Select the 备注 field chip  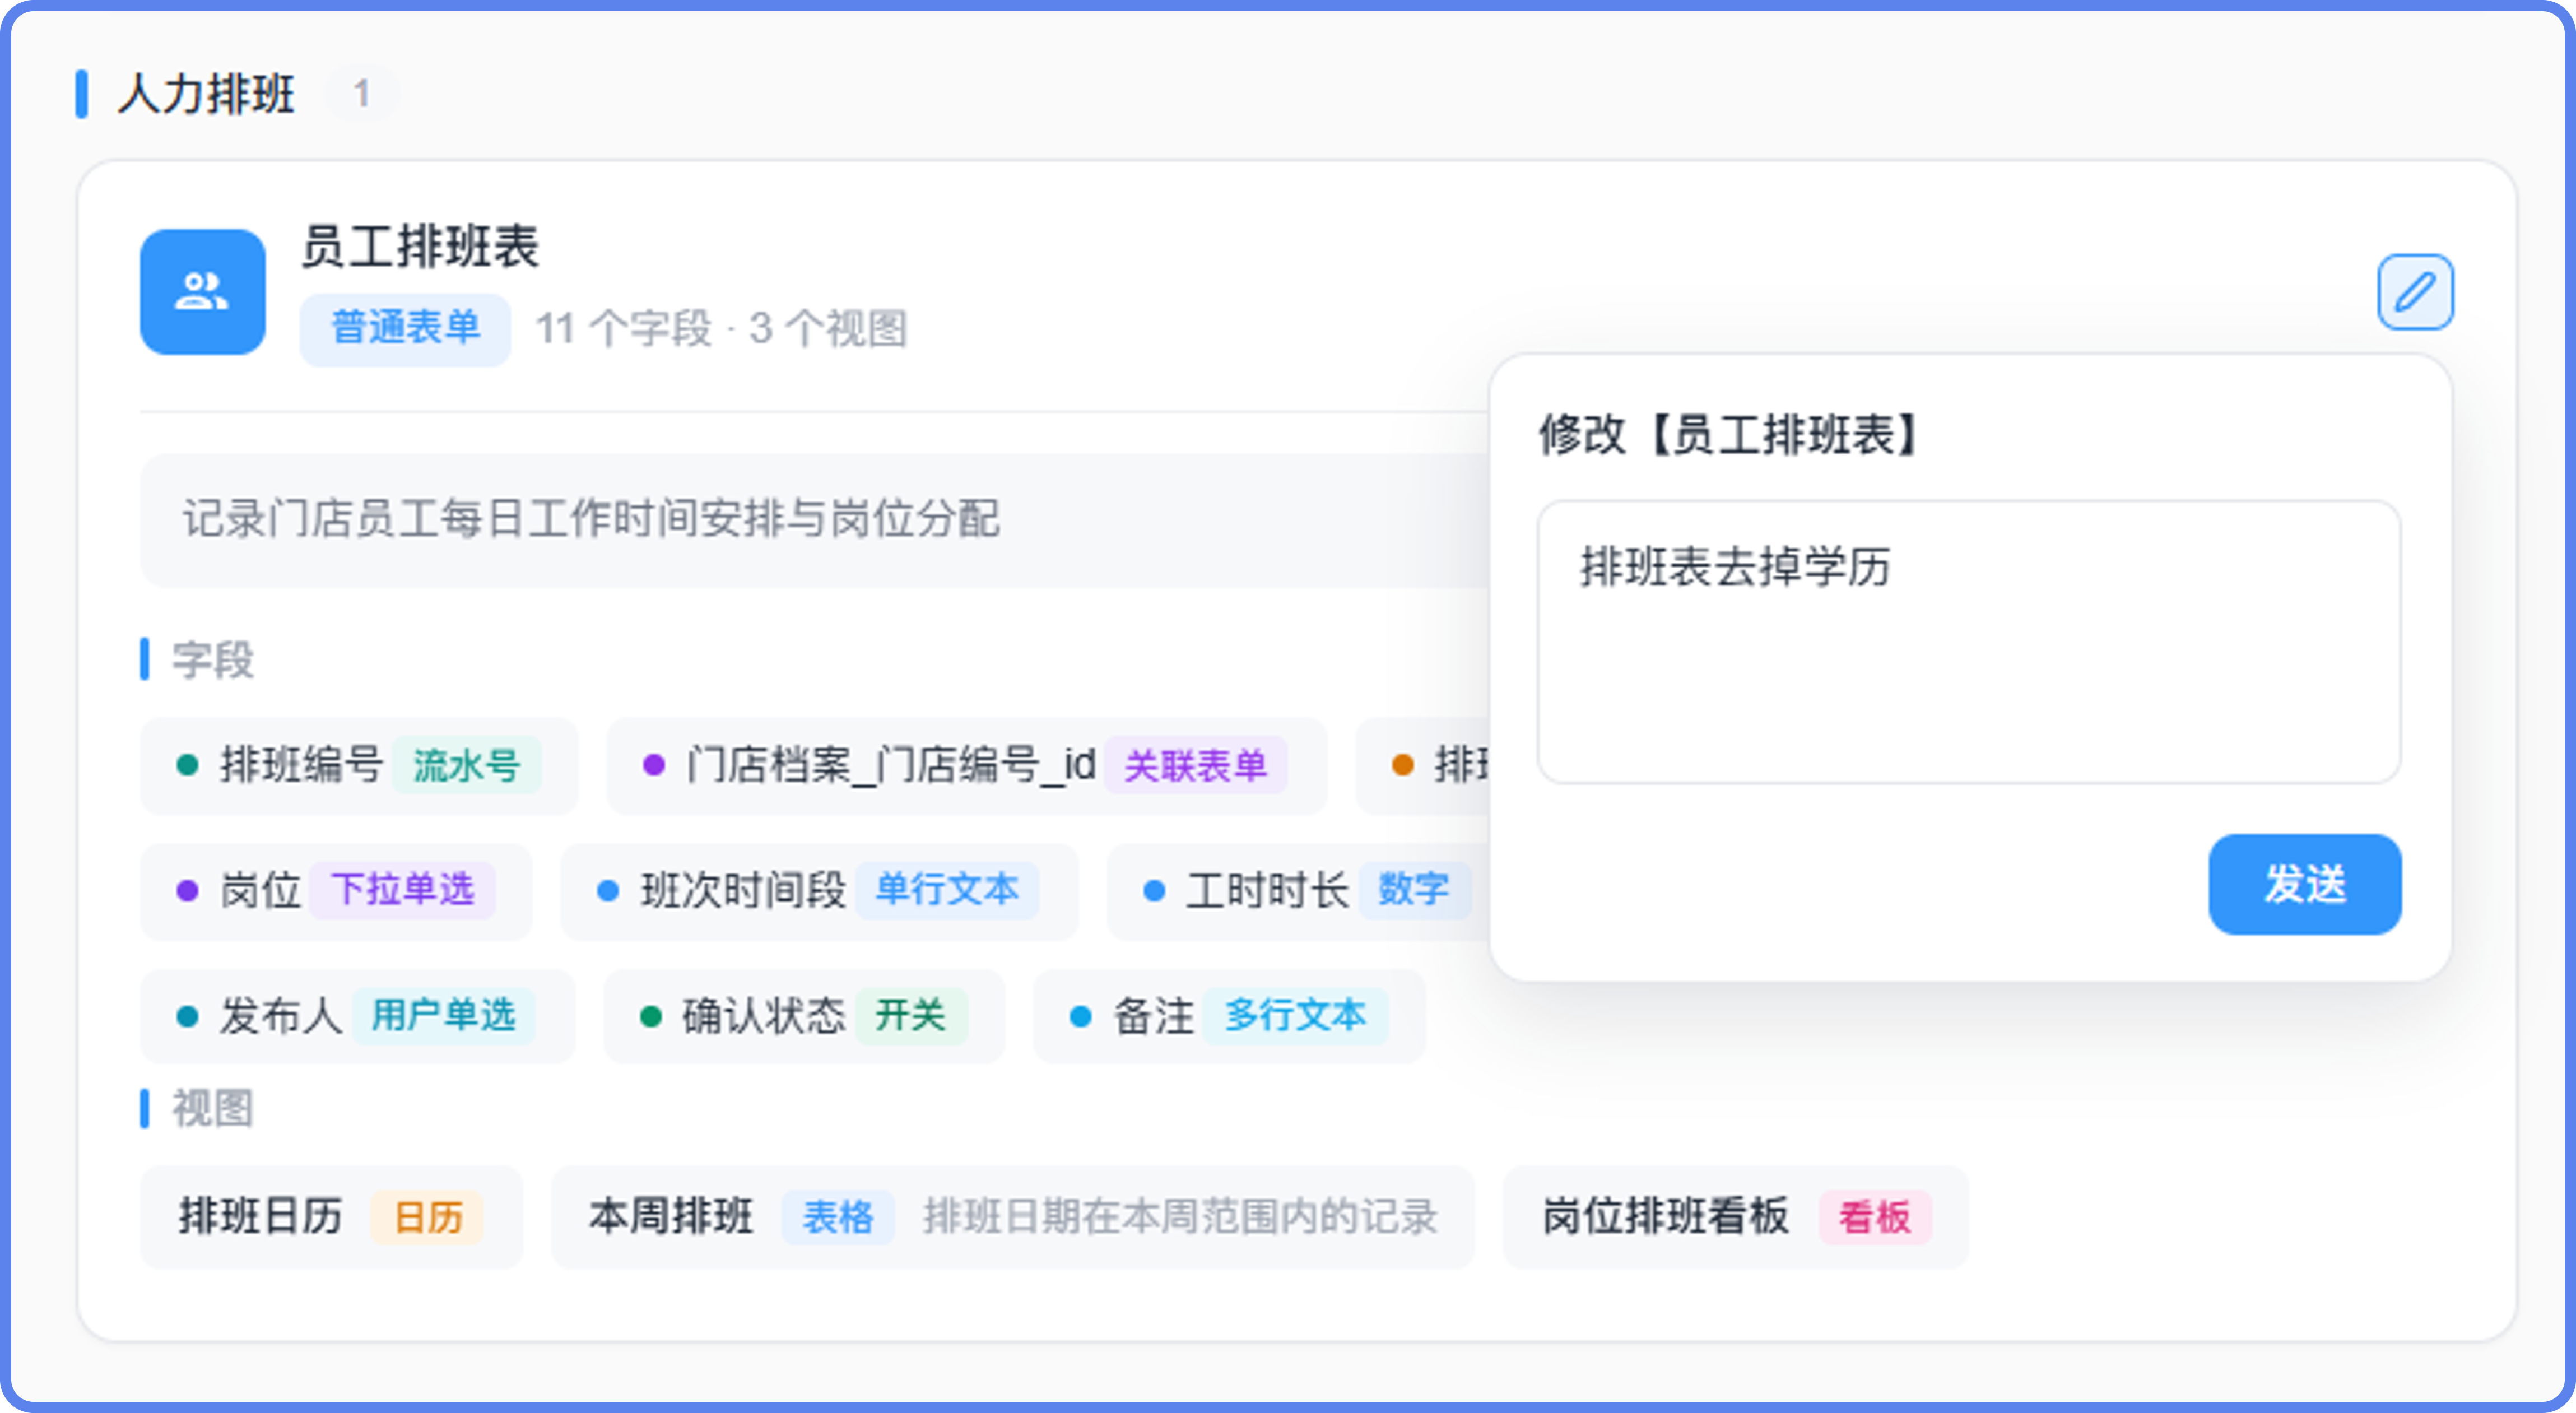click(x=1229, y=1016)
